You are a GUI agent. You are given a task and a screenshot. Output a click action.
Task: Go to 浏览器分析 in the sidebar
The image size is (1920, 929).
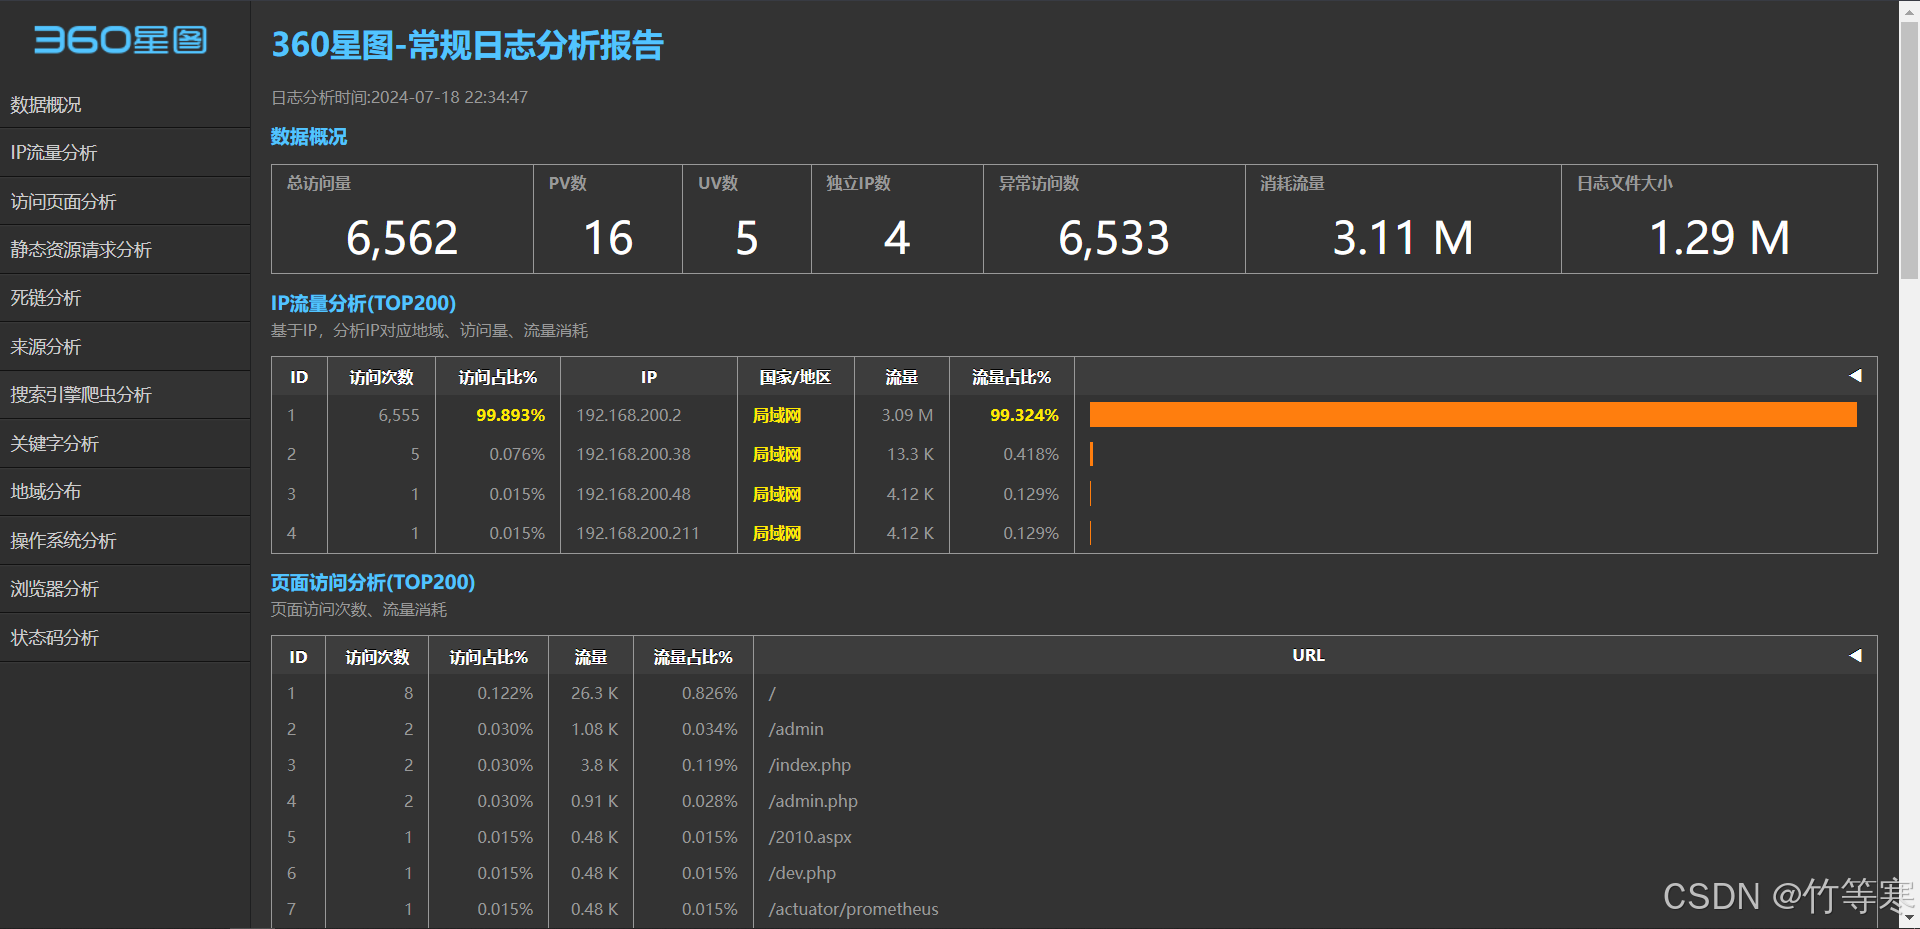point(125,589)
